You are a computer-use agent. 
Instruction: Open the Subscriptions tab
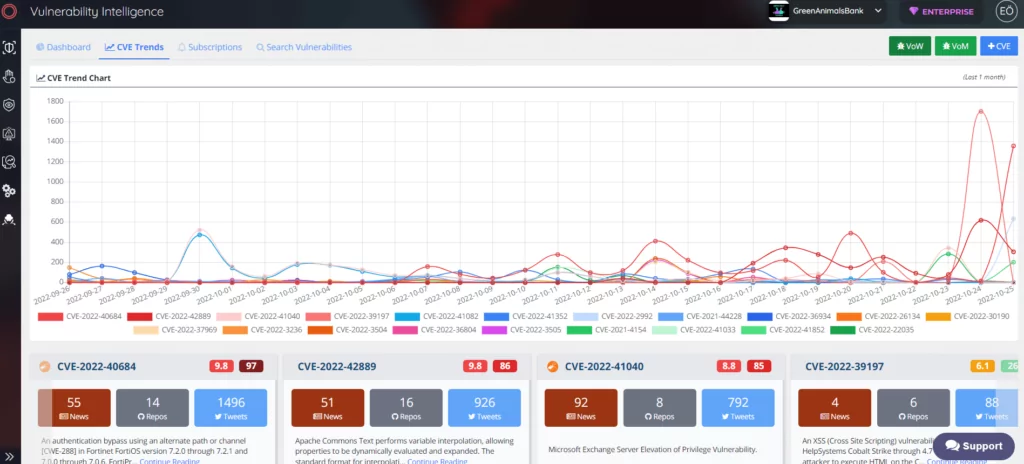(x=210, y=47)
